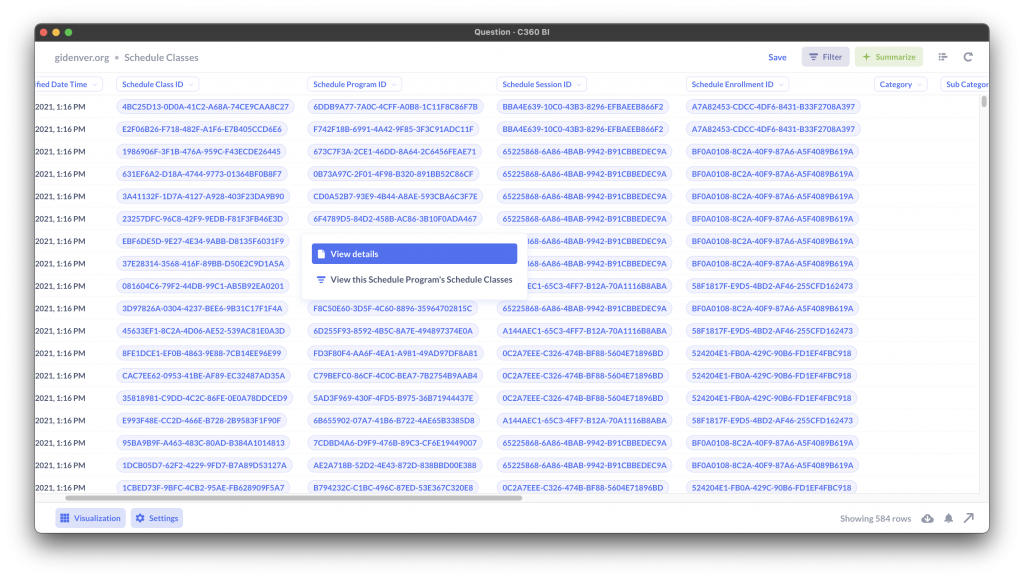The width and height of the screenshot is (1024, 579).
Task: Download the full results cloud icon
Action: [x=927, y=518]
